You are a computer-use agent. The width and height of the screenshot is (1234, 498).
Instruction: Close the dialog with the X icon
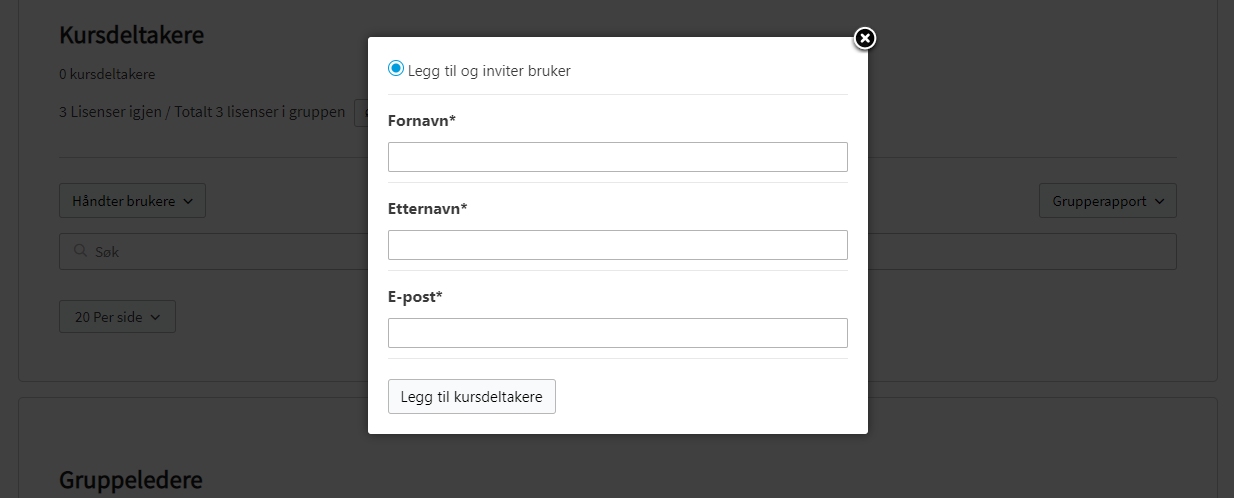click(x=865, y=39)
